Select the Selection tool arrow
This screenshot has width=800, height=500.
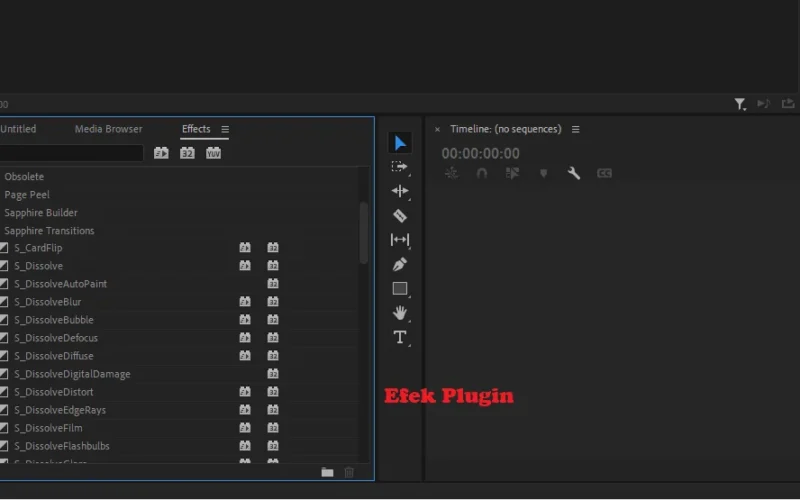pos(400,143)
